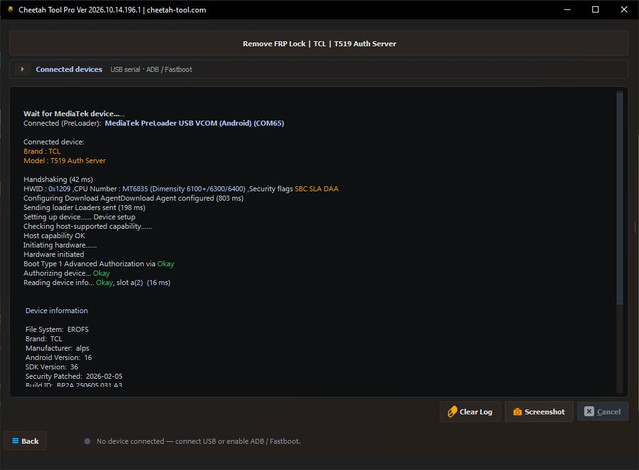
Task: Click the scrollbar track below the thumb
Action: (x=619, y=349)
